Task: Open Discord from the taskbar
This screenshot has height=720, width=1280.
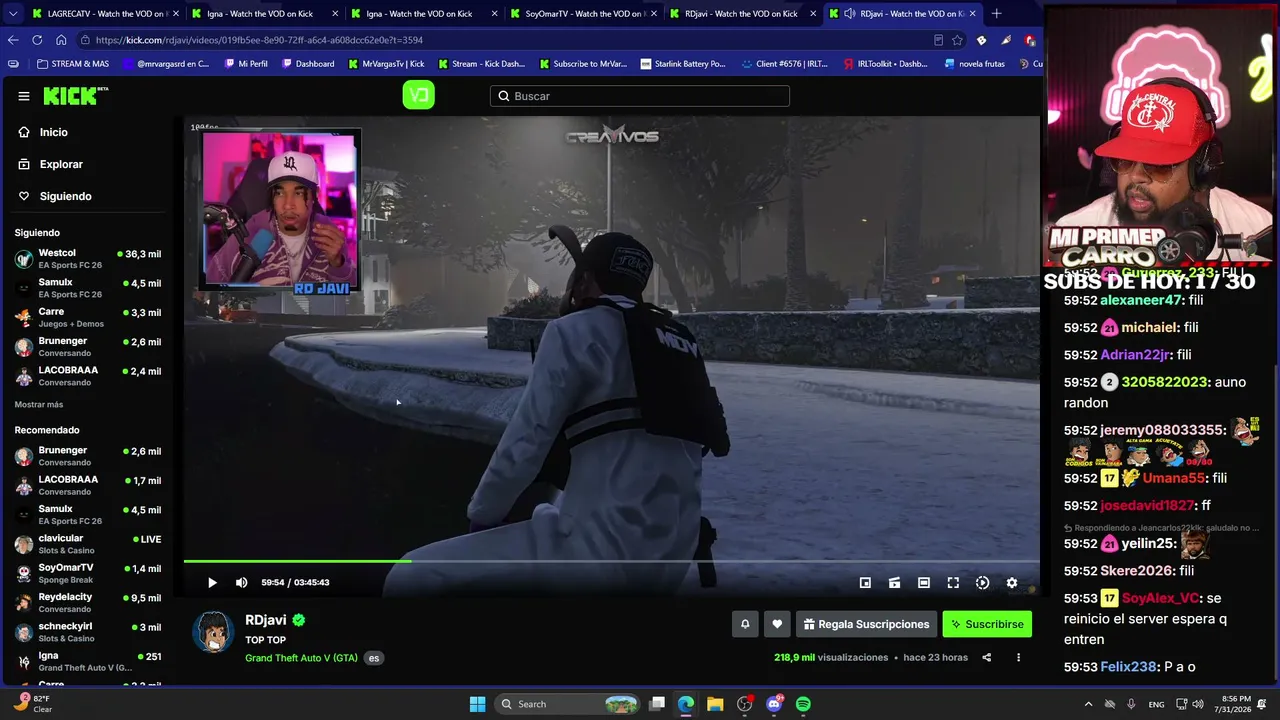Action: tap(774, 704)
